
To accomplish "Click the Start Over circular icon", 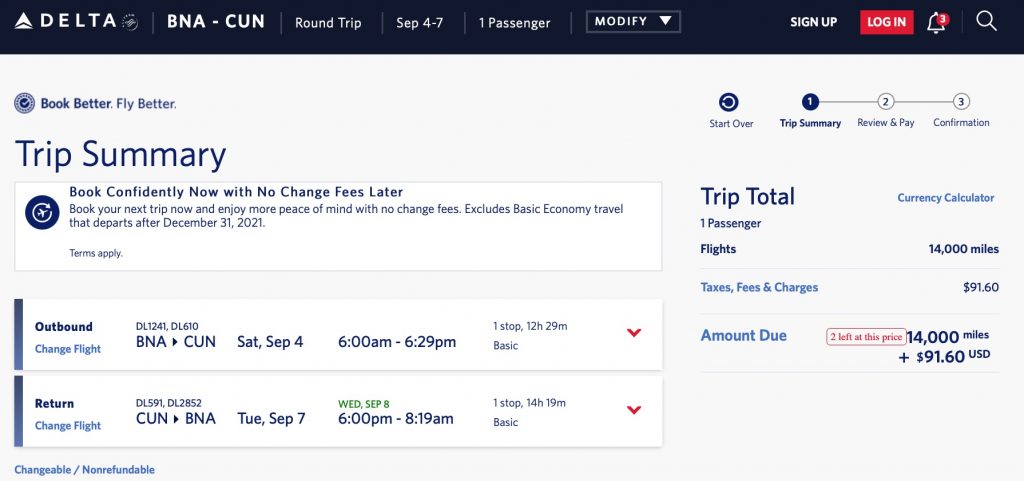I will tap(729, 102).
